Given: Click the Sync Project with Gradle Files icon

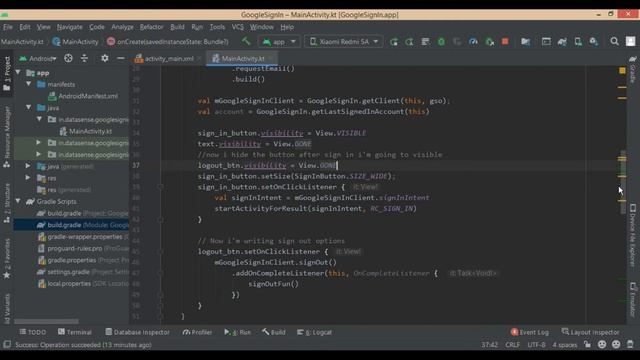Looking at the screenshot, I should click(562, 42).
